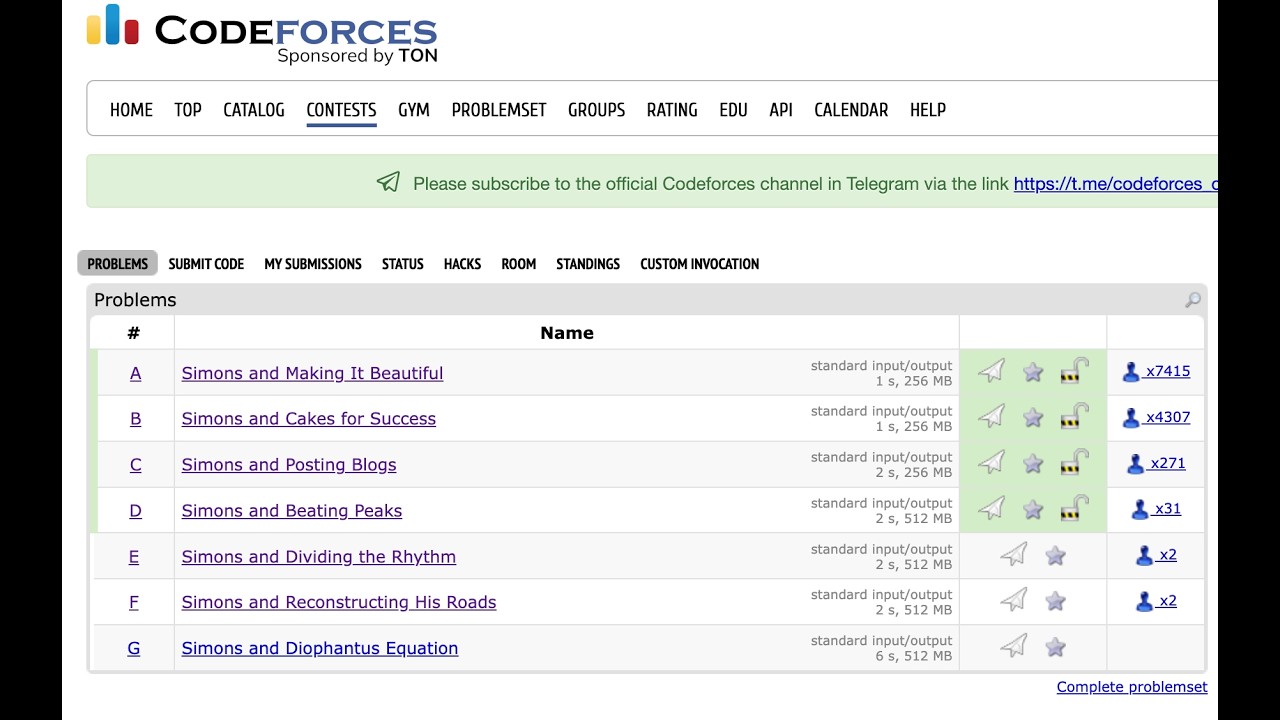Click the lock icon in problem C row

pos(1074,463)
